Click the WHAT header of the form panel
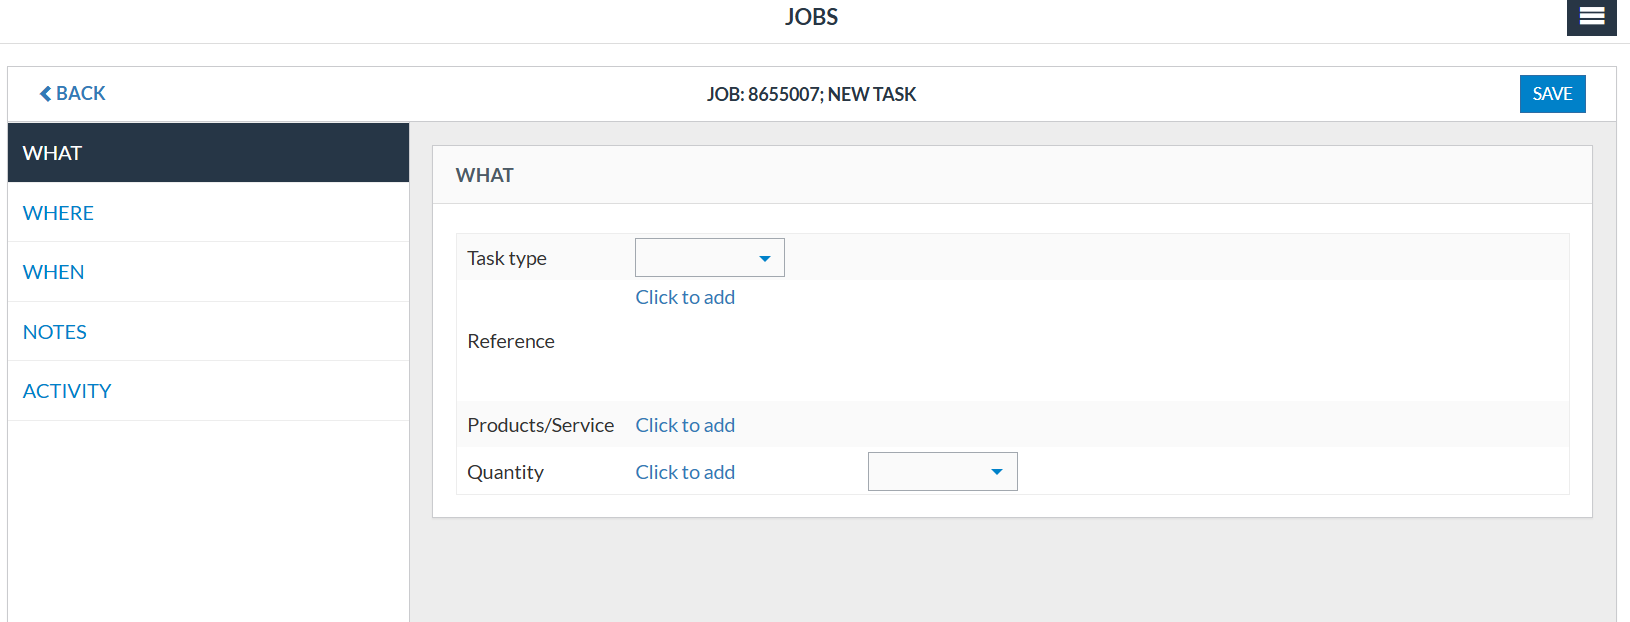 (485, 175)
